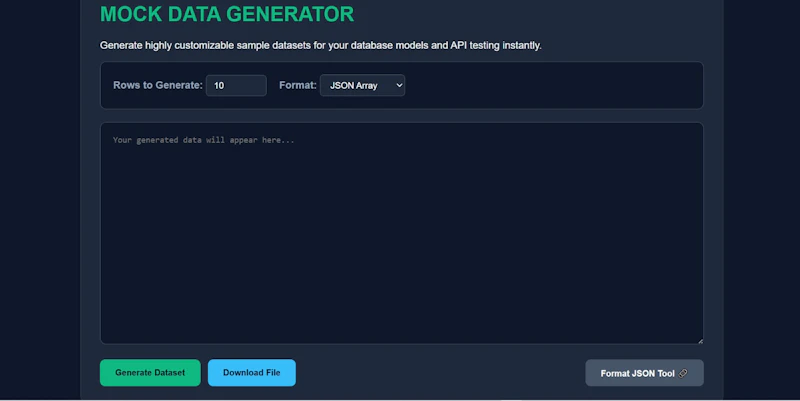Click the Download File button
This screenshot has height=401, width=800.
(252, 372)
